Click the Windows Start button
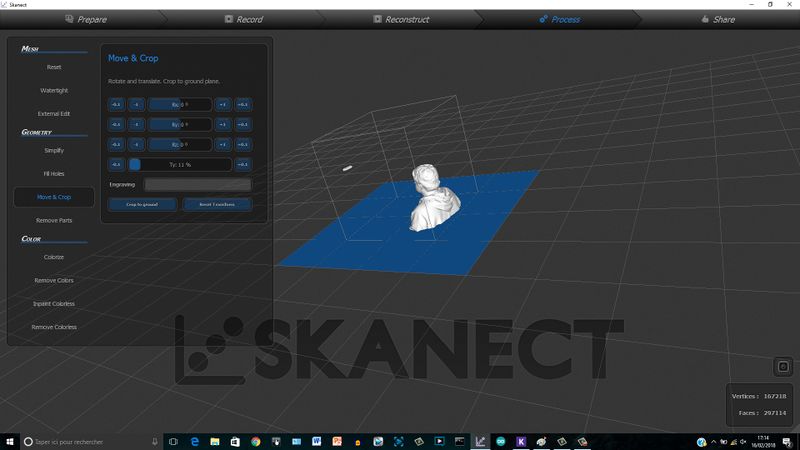This screenshot has height=450, width=800. pos(10,441)
